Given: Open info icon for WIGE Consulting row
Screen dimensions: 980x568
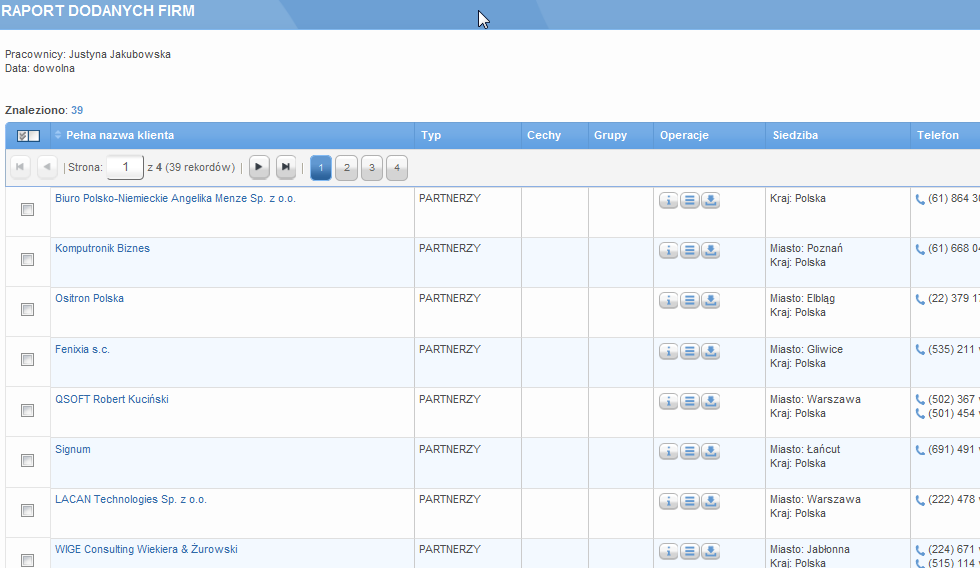Looking at the screenshot, I should [x=668, y=552].
